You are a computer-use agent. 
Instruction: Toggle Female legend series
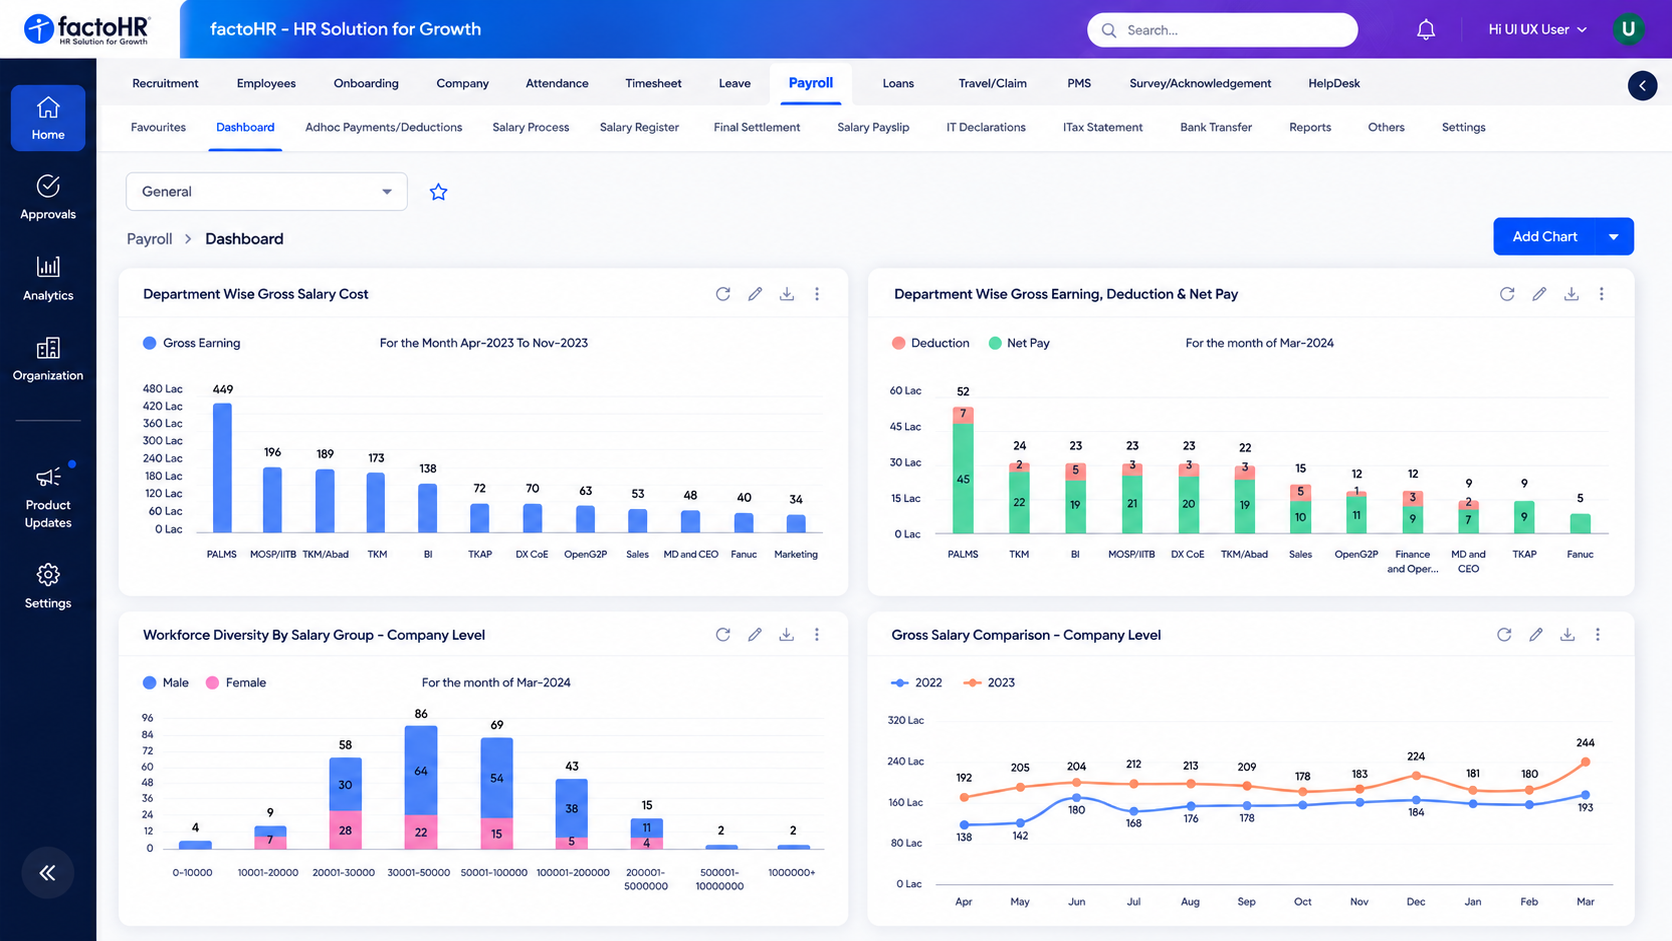tap(236, 683)
